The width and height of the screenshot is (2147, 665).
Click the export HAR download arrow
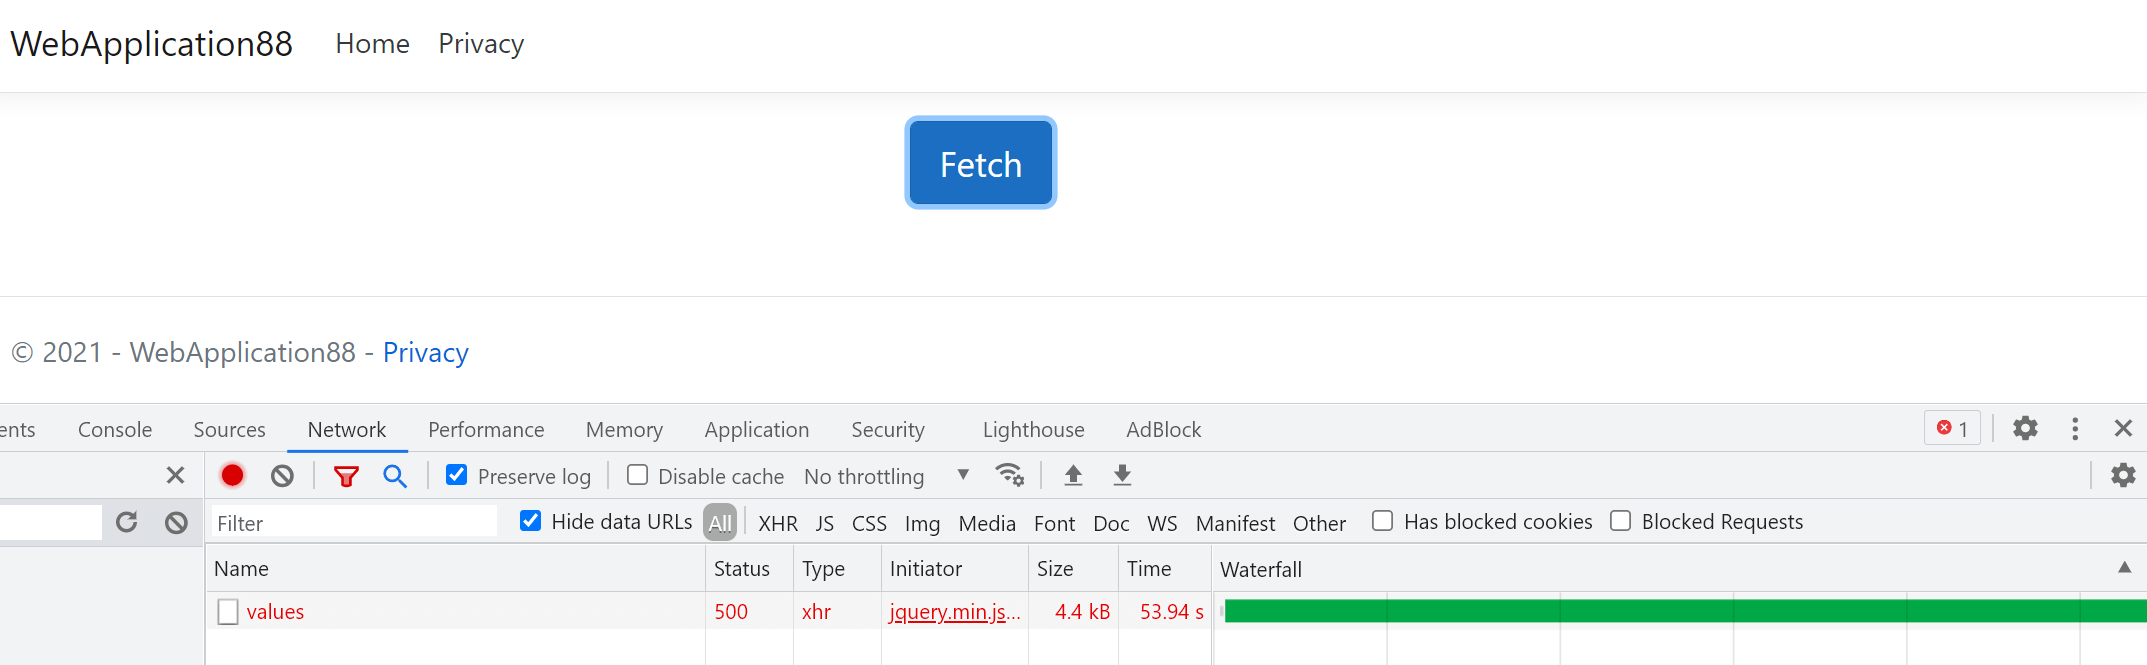[x=1122, y=475]
